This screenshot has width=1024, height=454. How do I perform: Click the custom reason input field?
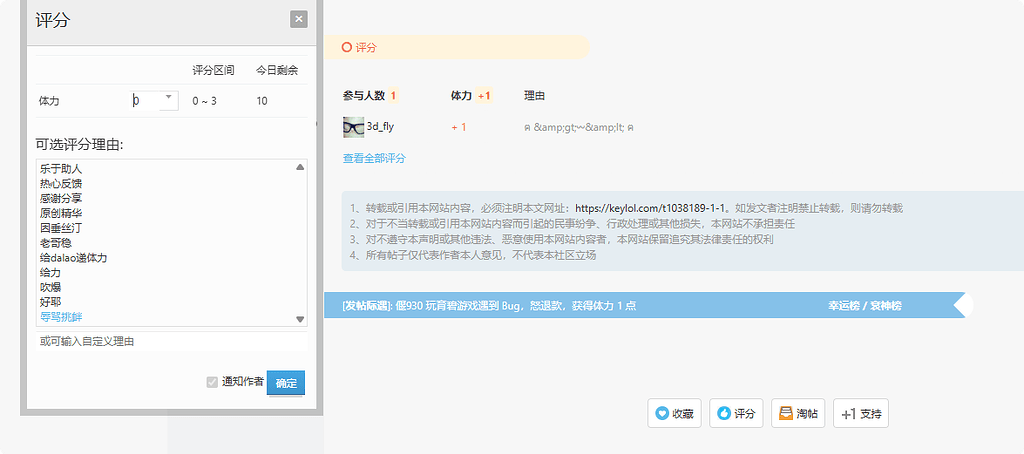[x=171, y=341]
